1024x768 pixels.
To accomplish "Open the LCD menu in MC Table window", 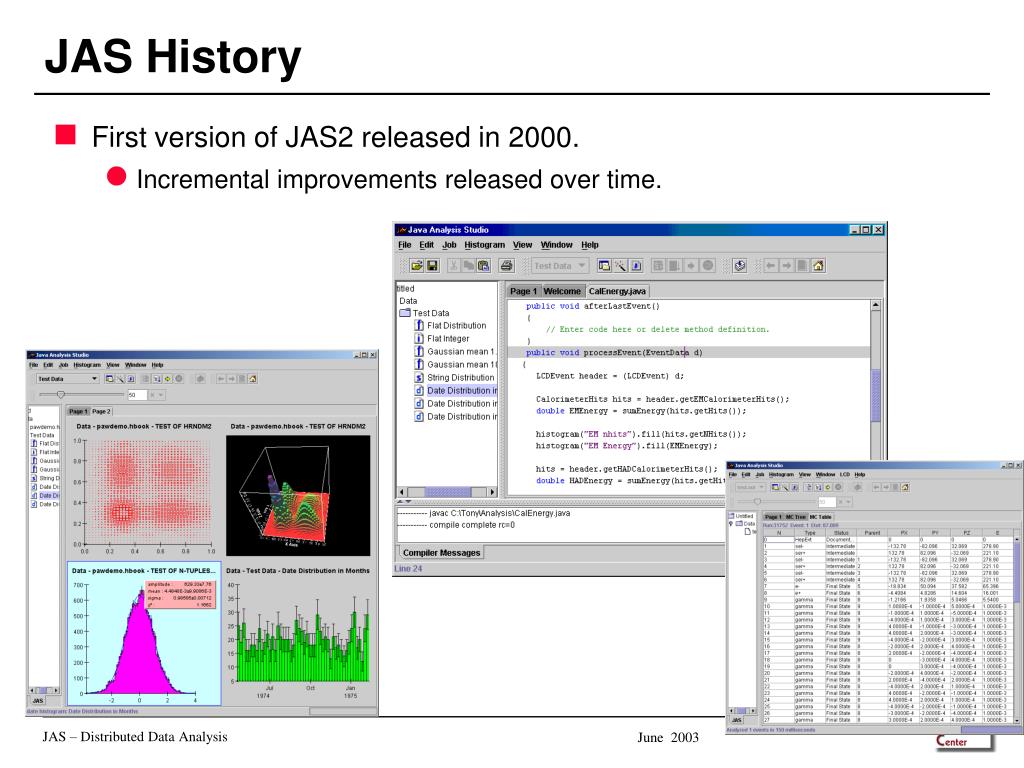I will coord(844,475).
